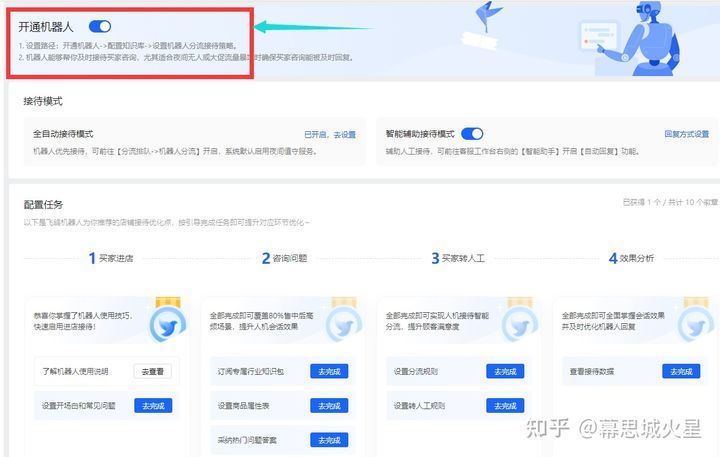Click the 设置转人工规则 task label
This screenshot has width=720, height=457.
(419, 406)
